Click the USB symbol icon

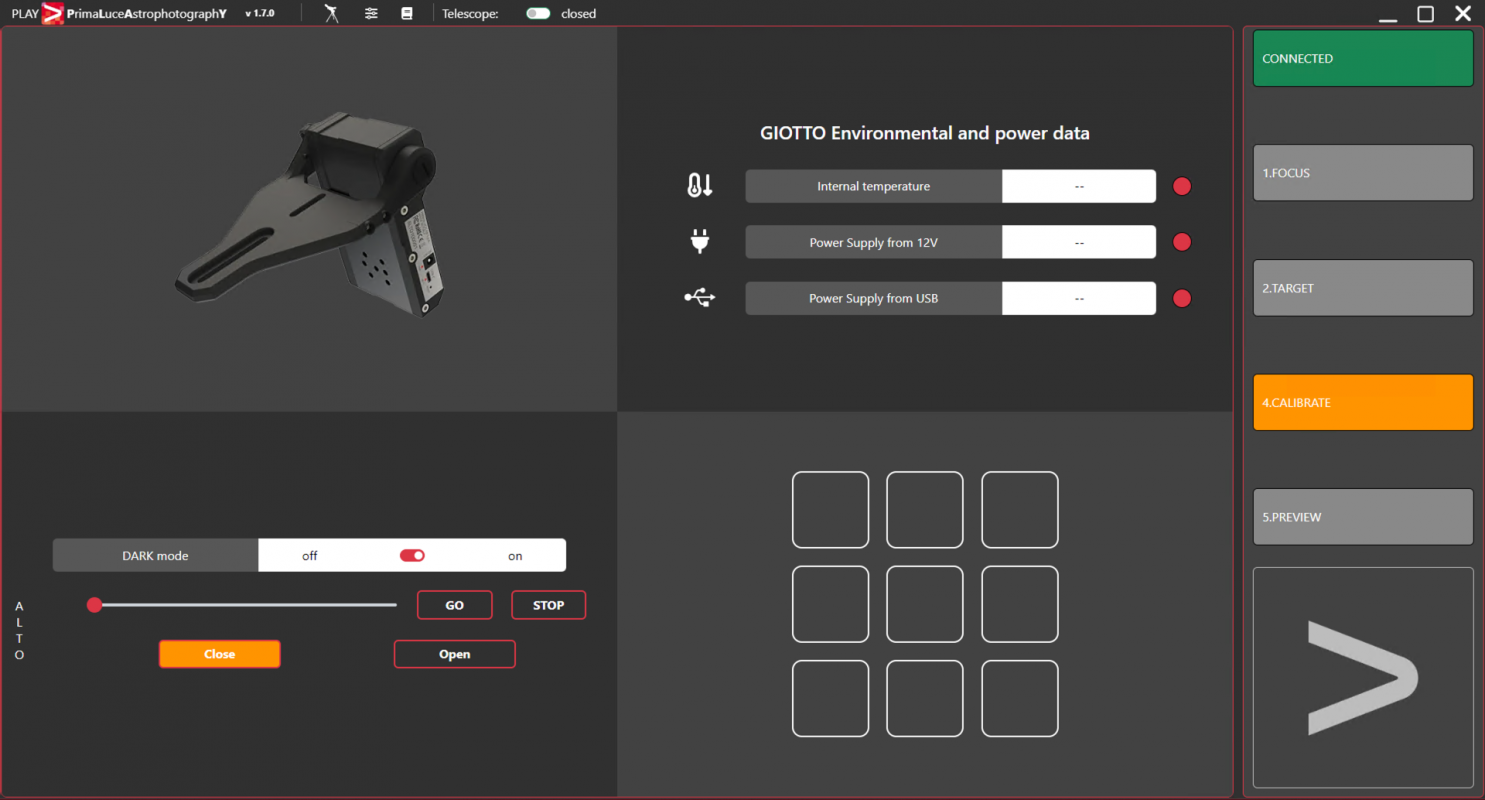click(700, 297)
